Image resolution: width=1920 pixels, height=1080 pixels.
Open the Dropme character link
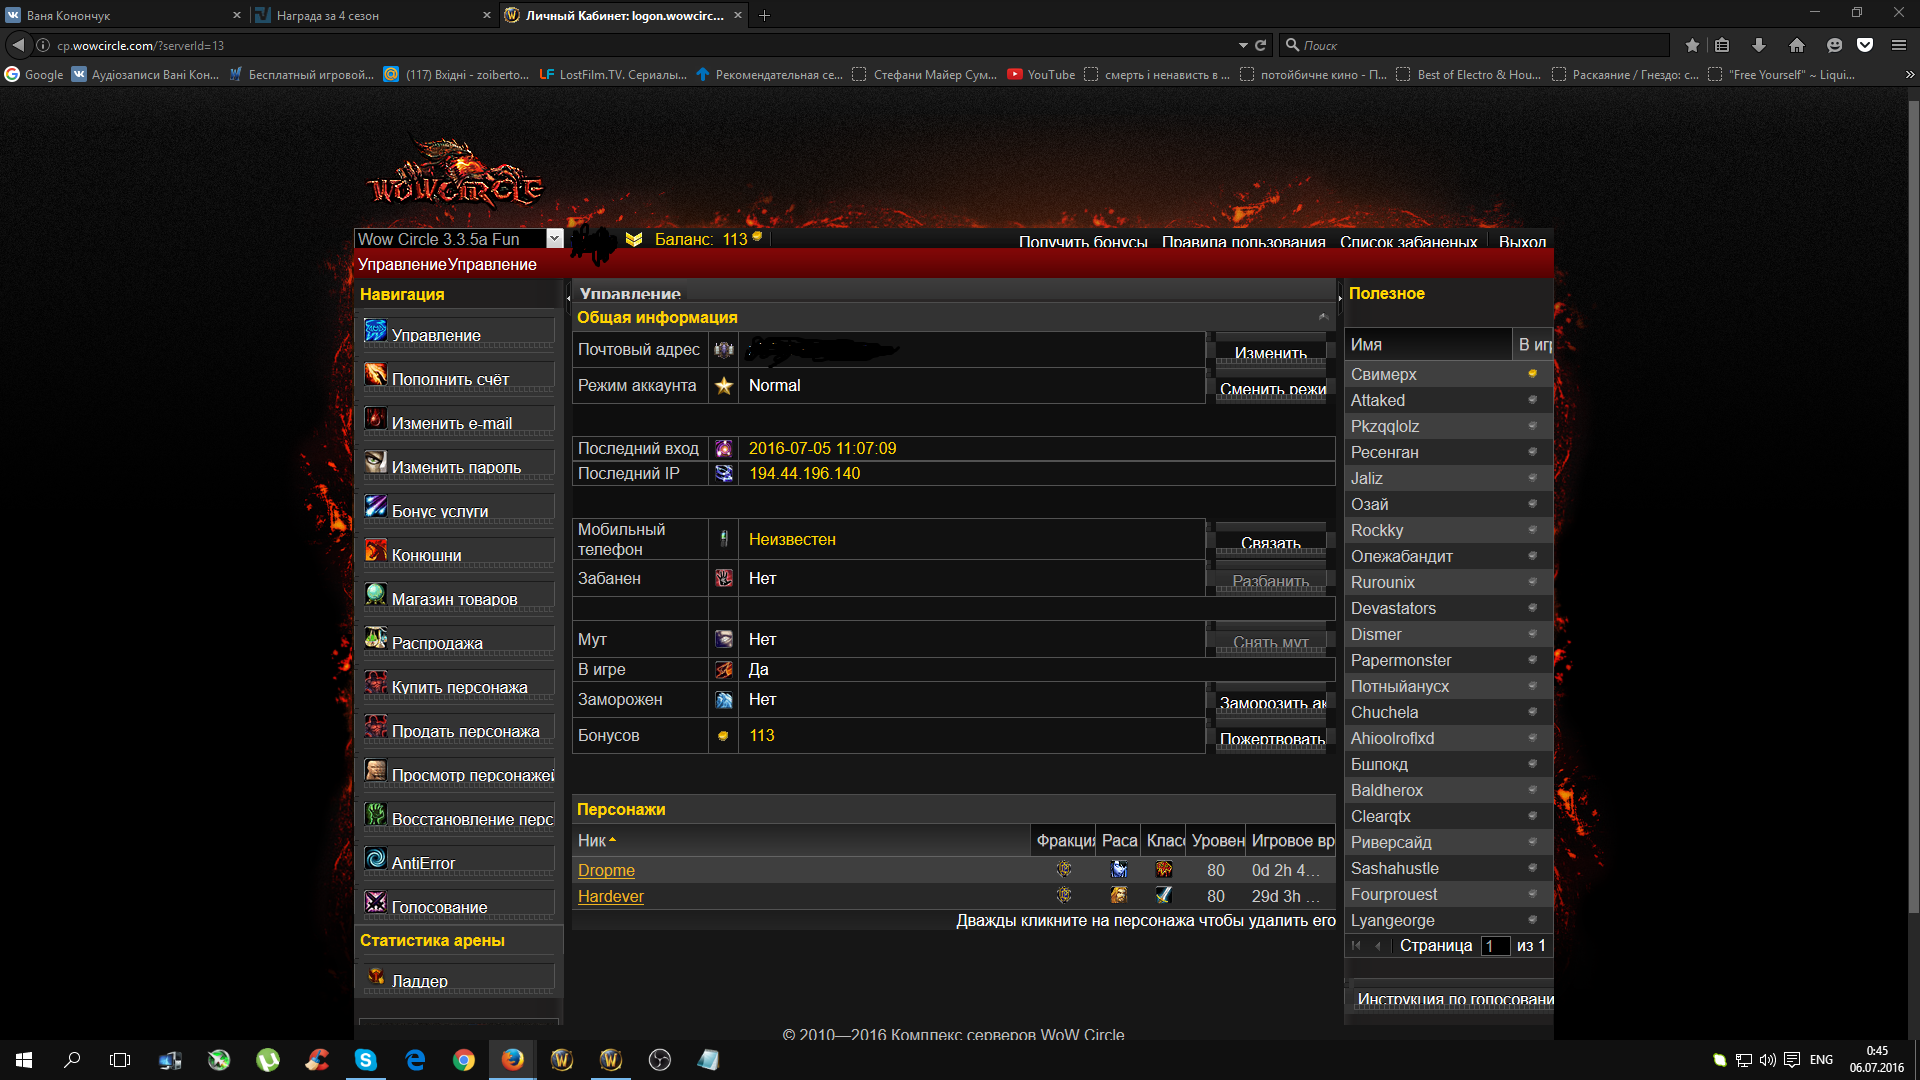pos(606,871)
